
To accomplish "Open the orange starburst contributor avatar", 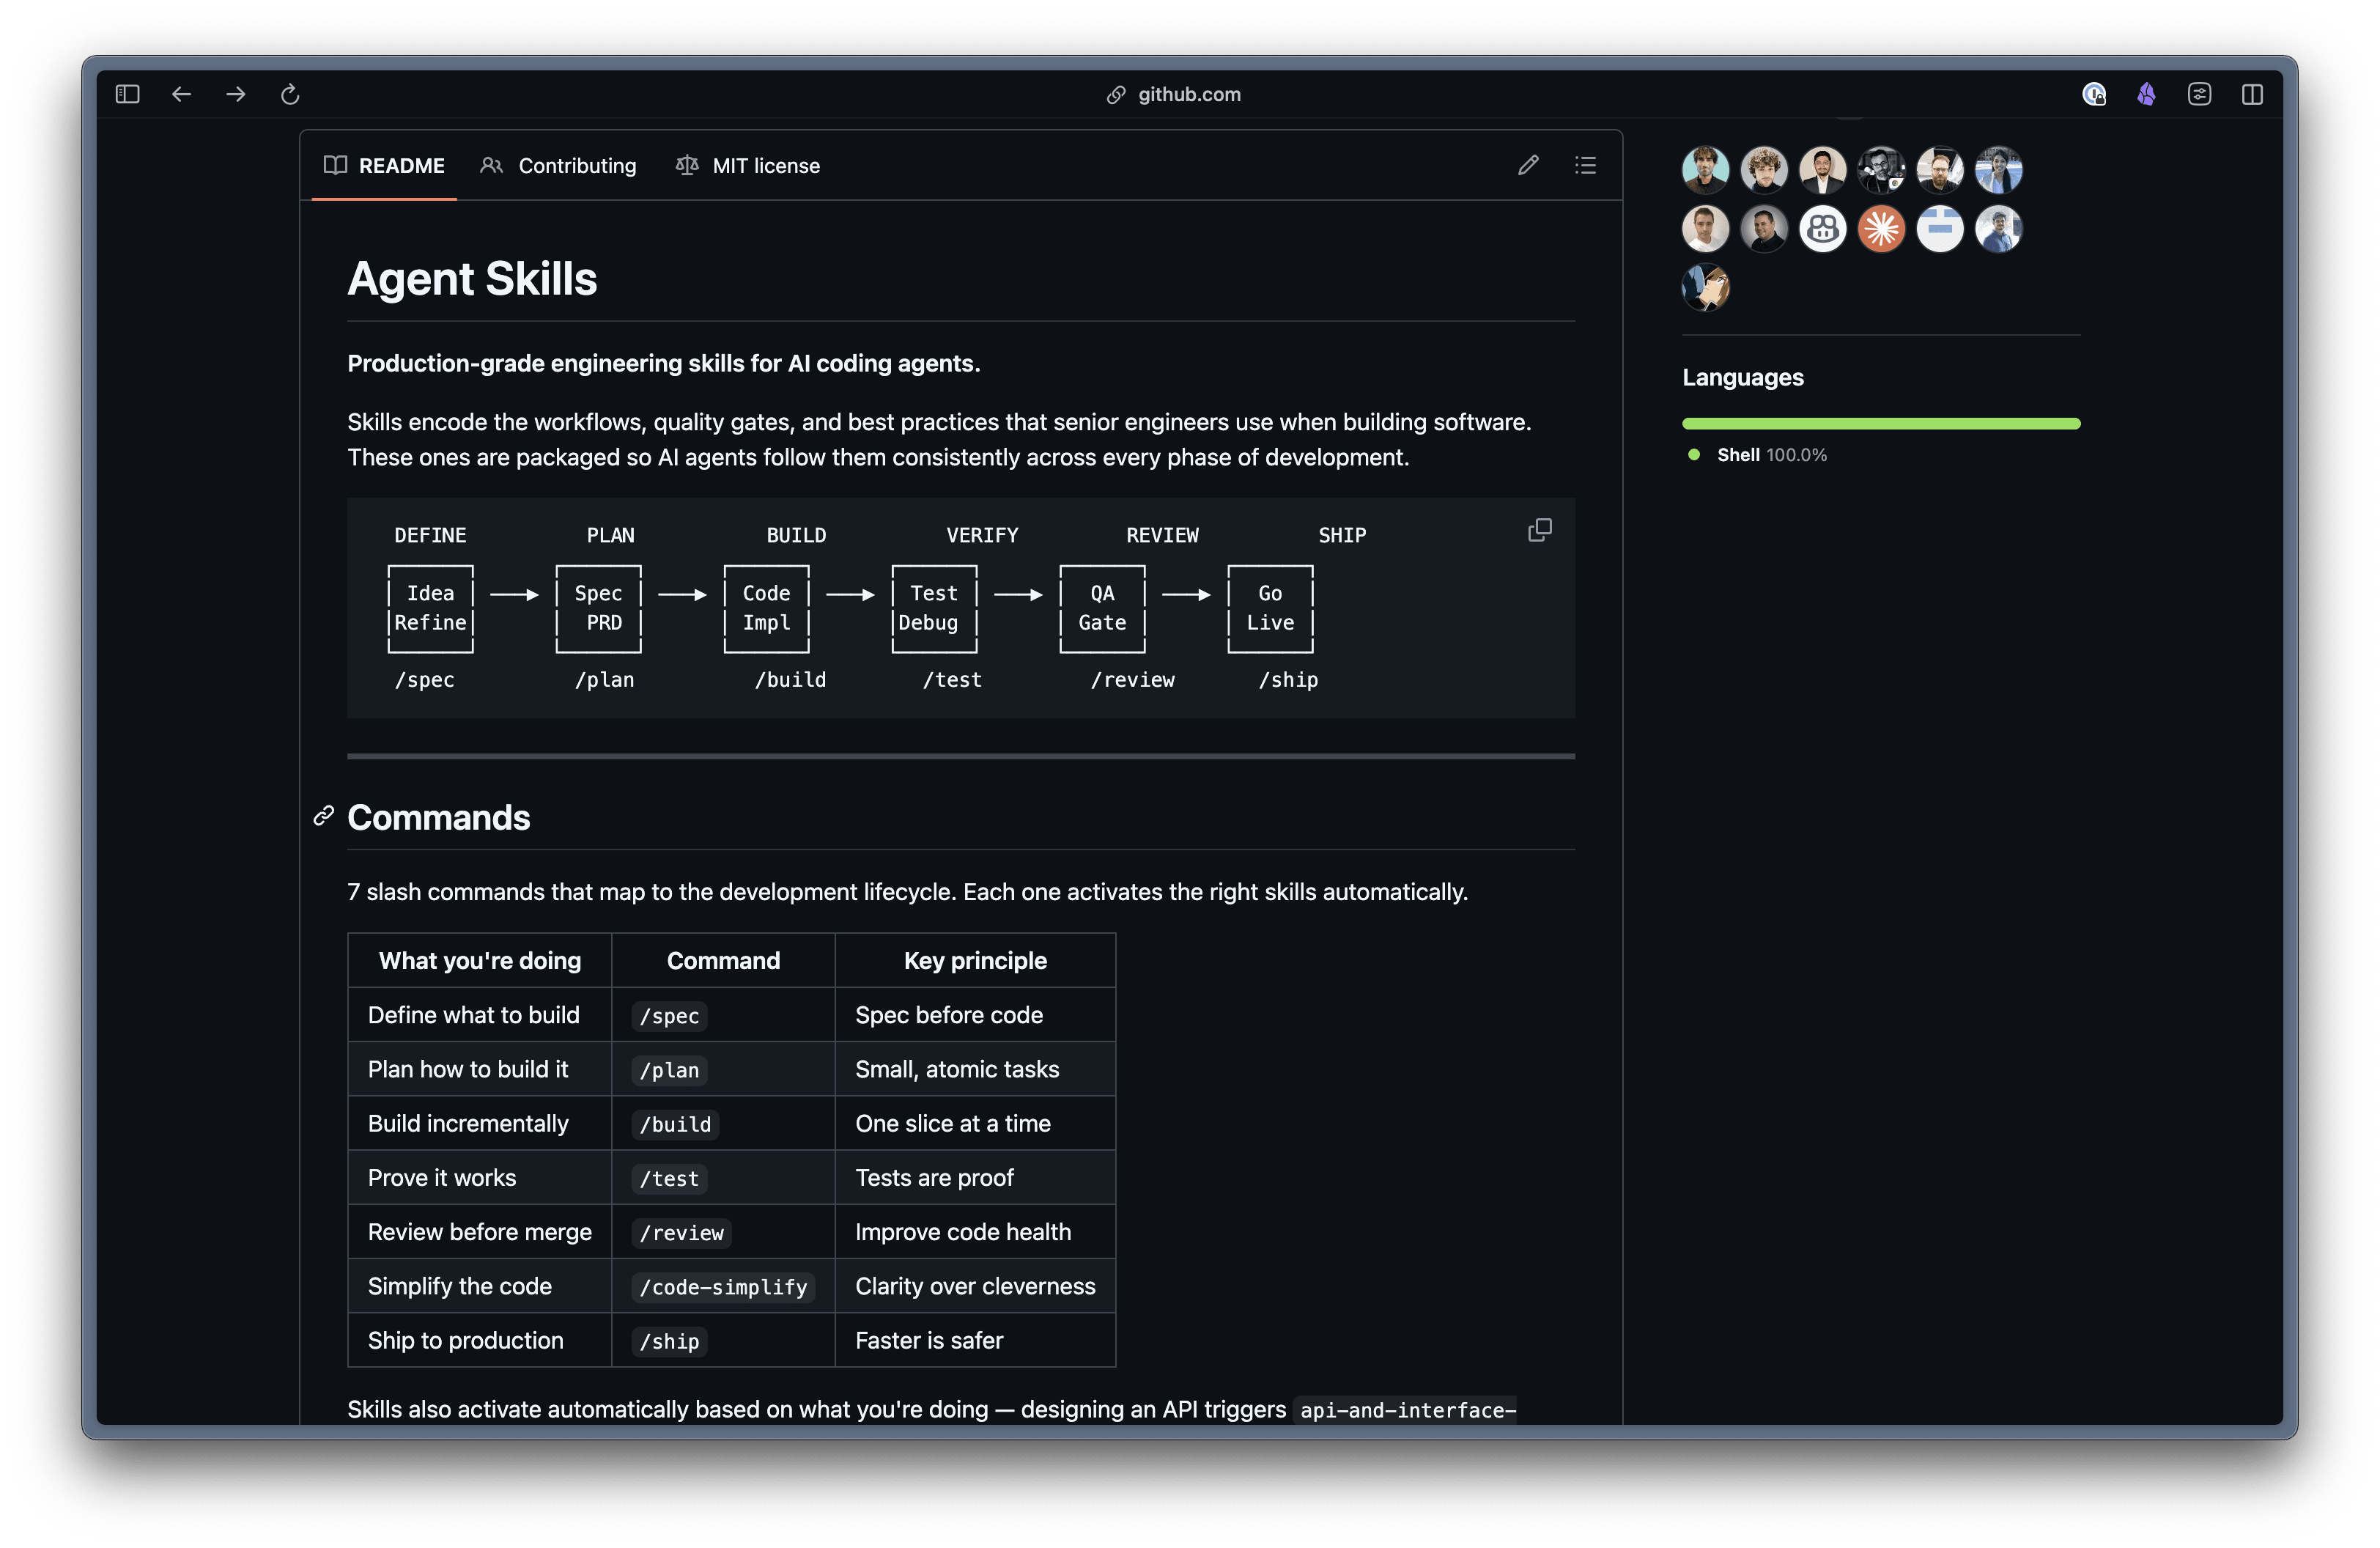I will tap(1881, 229).
